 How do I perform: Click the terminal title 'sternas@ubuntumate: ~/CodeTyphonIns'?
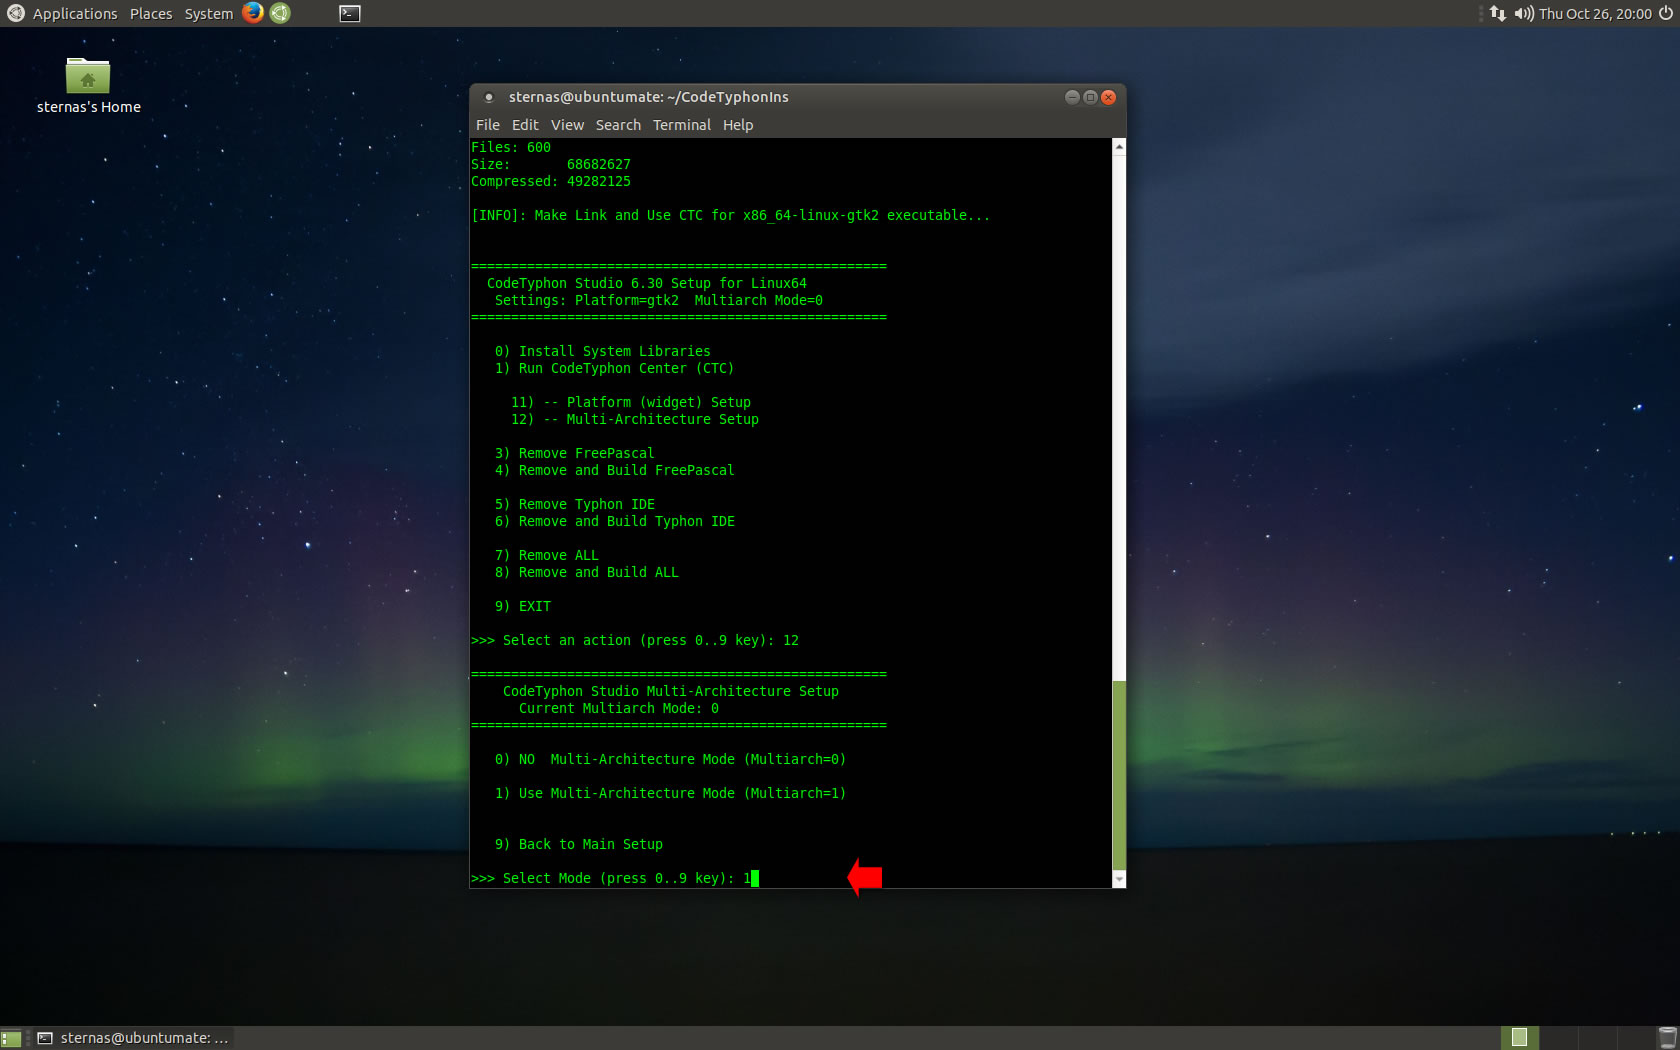tap(648, 97)
